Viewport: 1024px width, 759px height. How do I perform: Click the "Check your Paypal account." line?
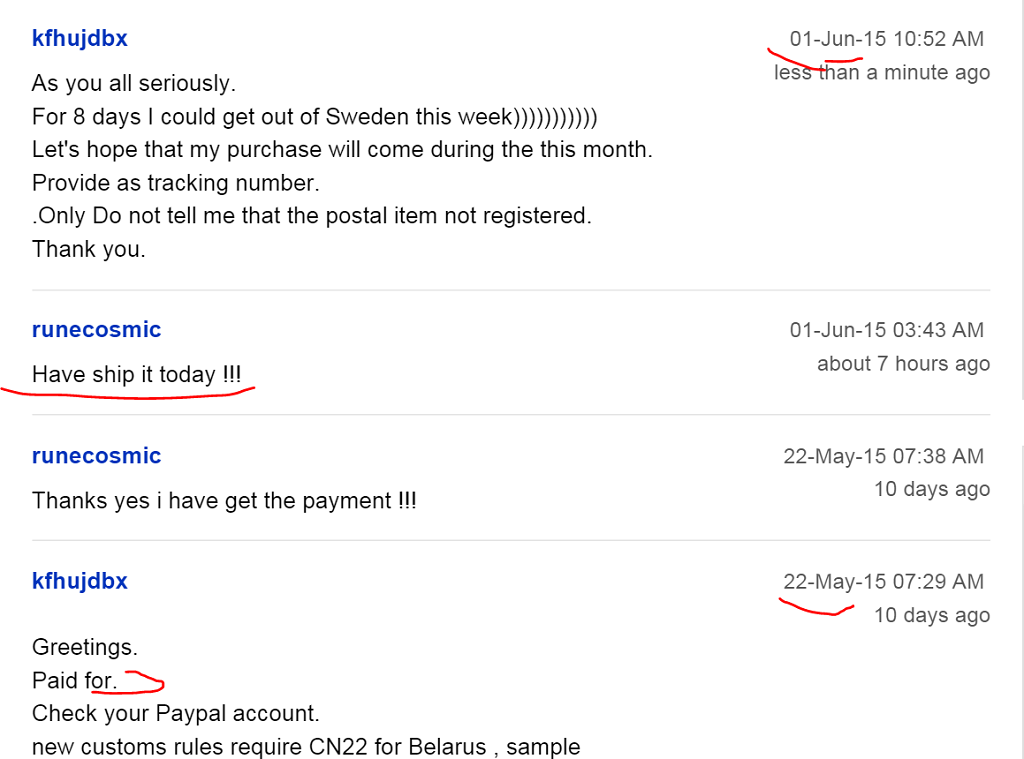(x=176, y=714)
